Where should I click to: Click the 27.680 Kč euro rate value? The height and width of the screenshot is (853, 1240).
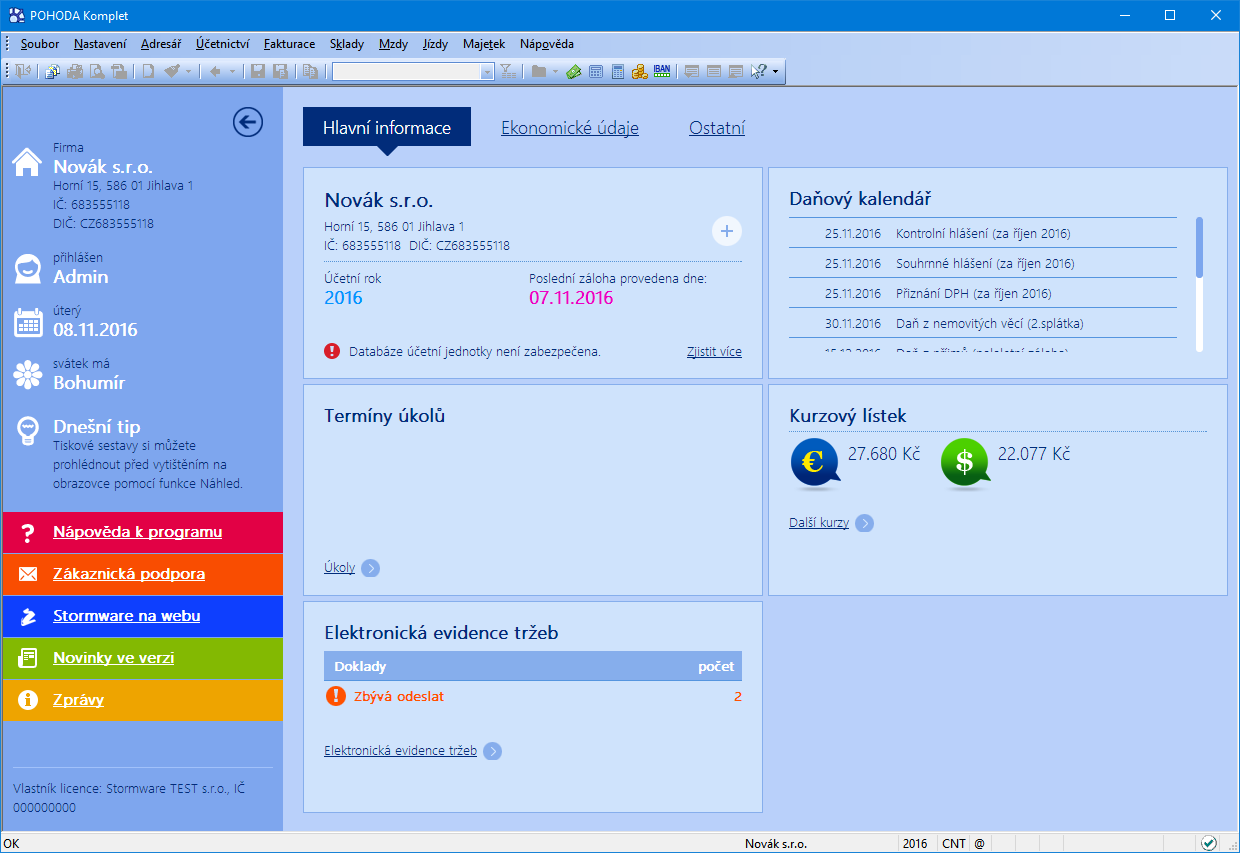tap(884, 453)
